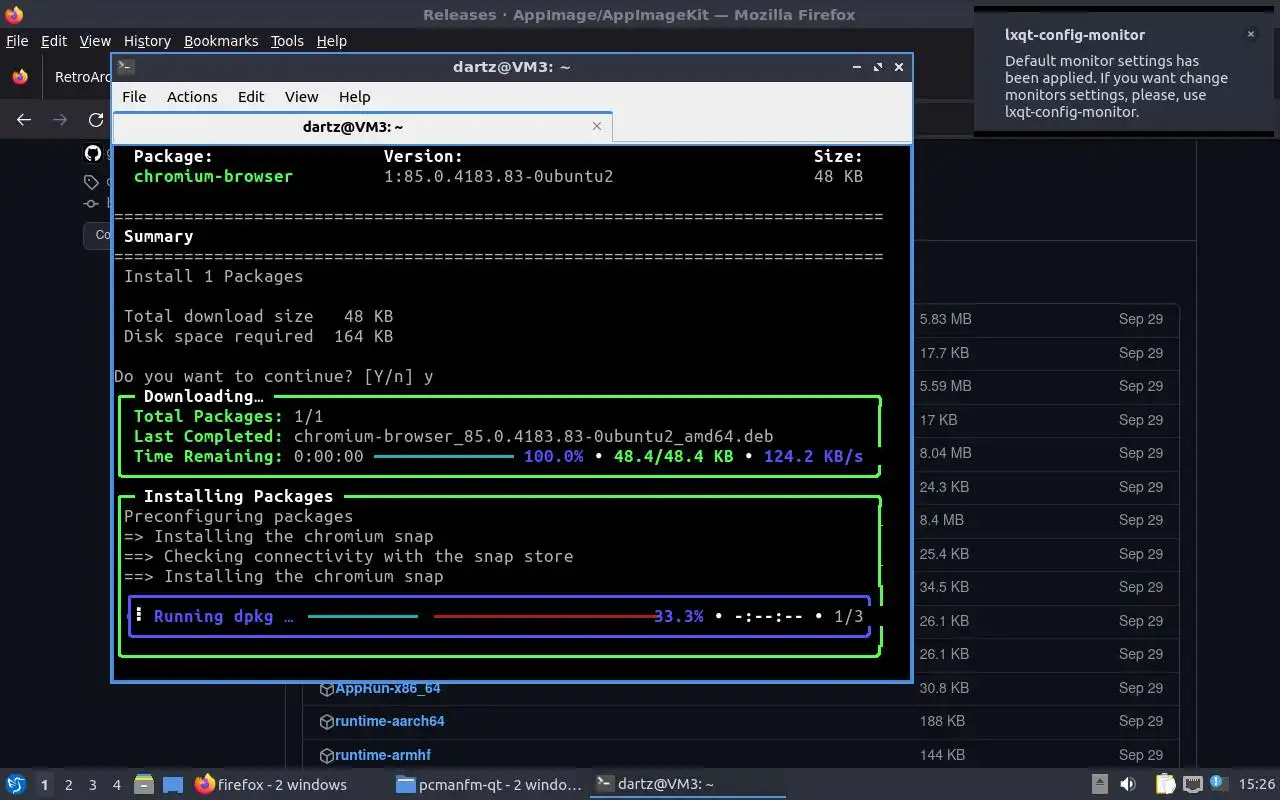Click package icon beside runtime-aarch64
Viewport: 1280px width, 800px height.
pos(326,722)
